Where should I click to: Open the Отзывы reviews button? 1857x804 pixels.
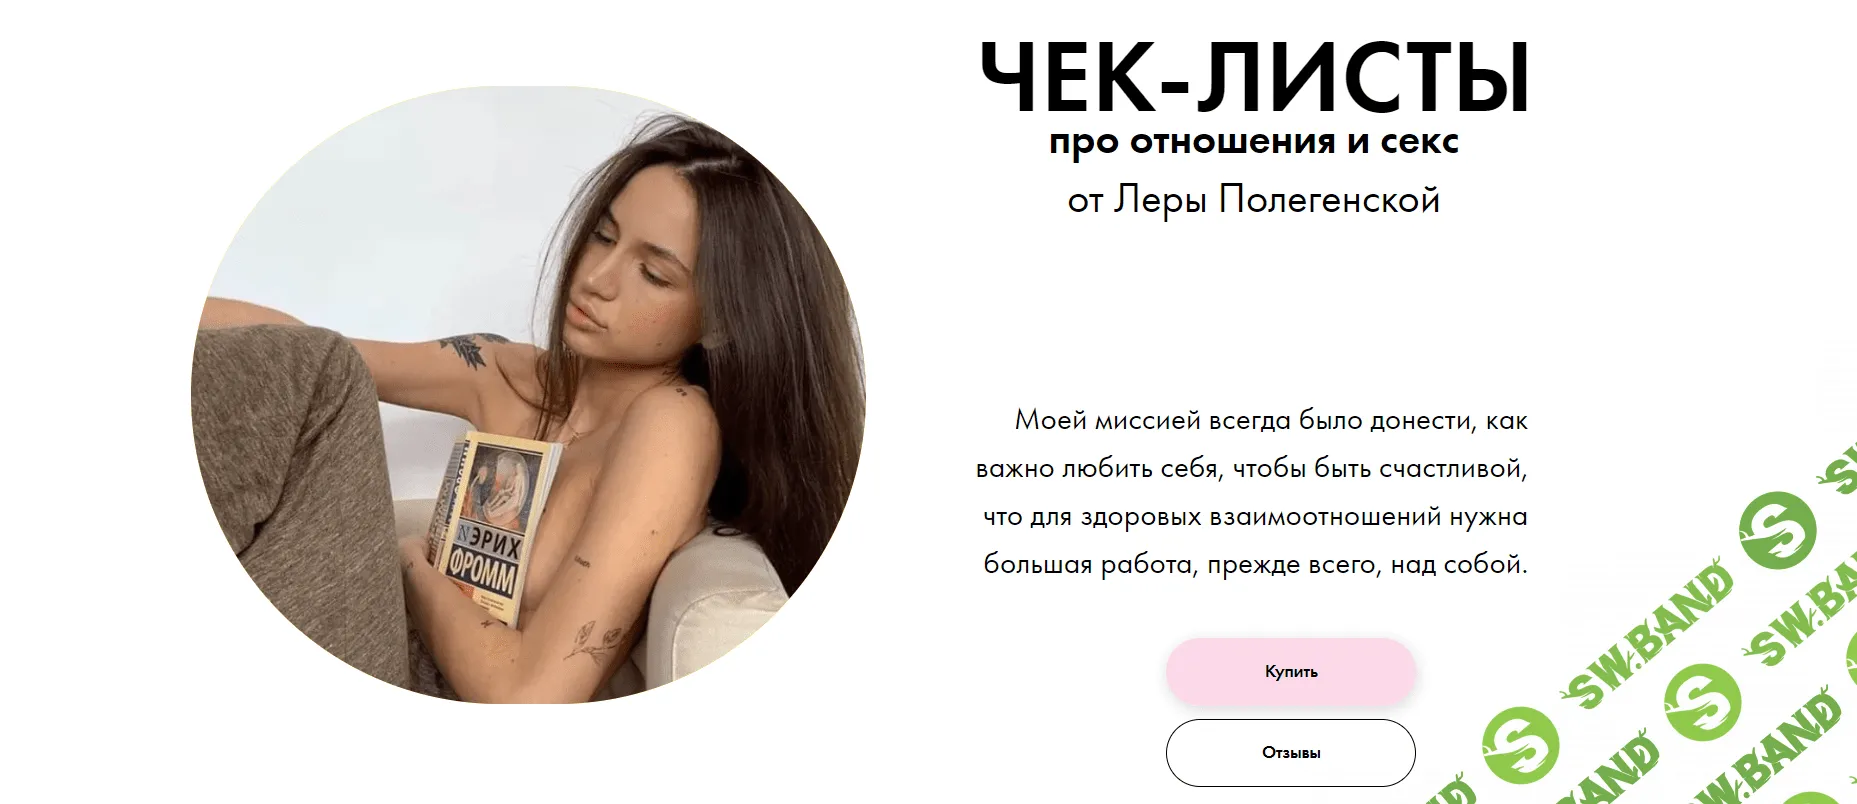(x=1290, y=752)
